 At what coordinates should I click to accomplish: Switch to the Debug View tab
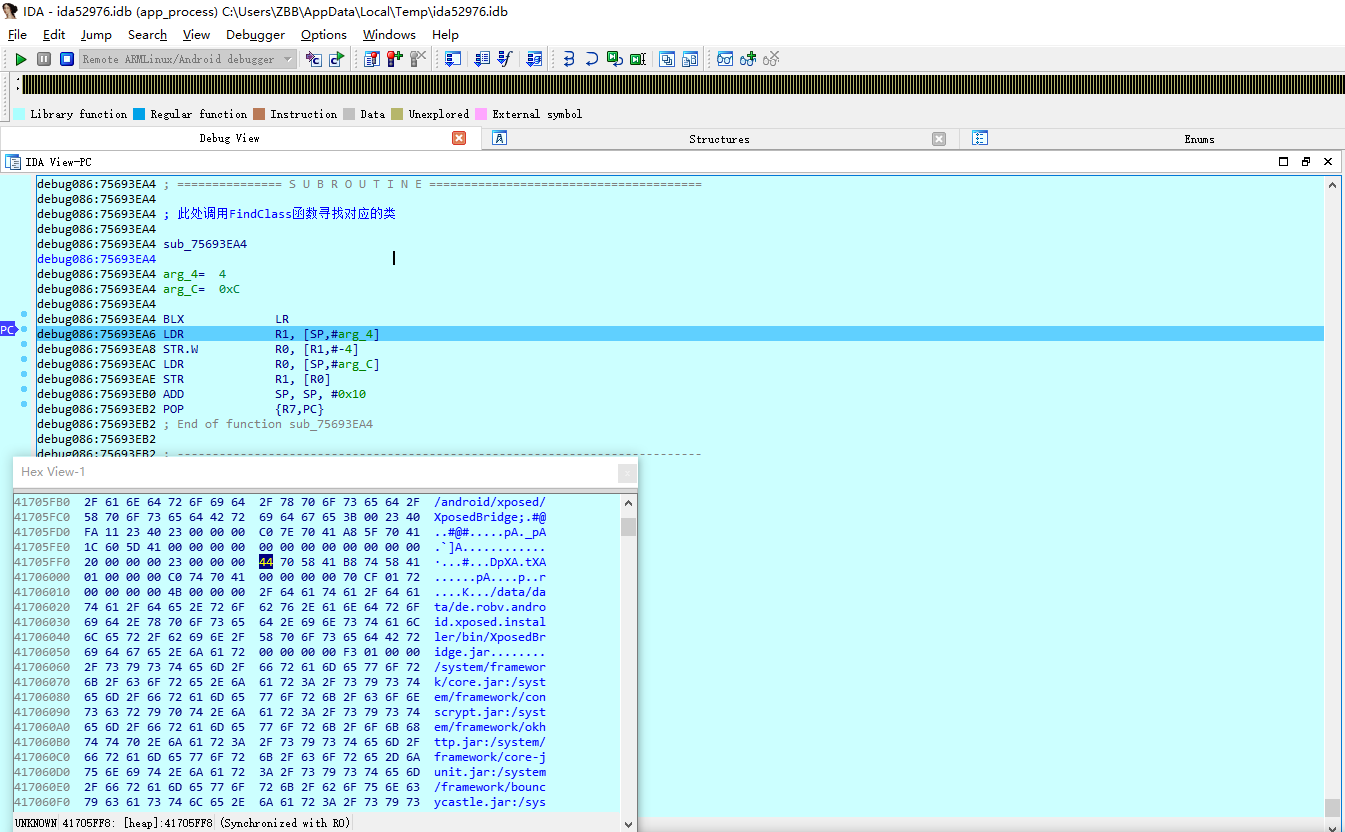point(229,139)
